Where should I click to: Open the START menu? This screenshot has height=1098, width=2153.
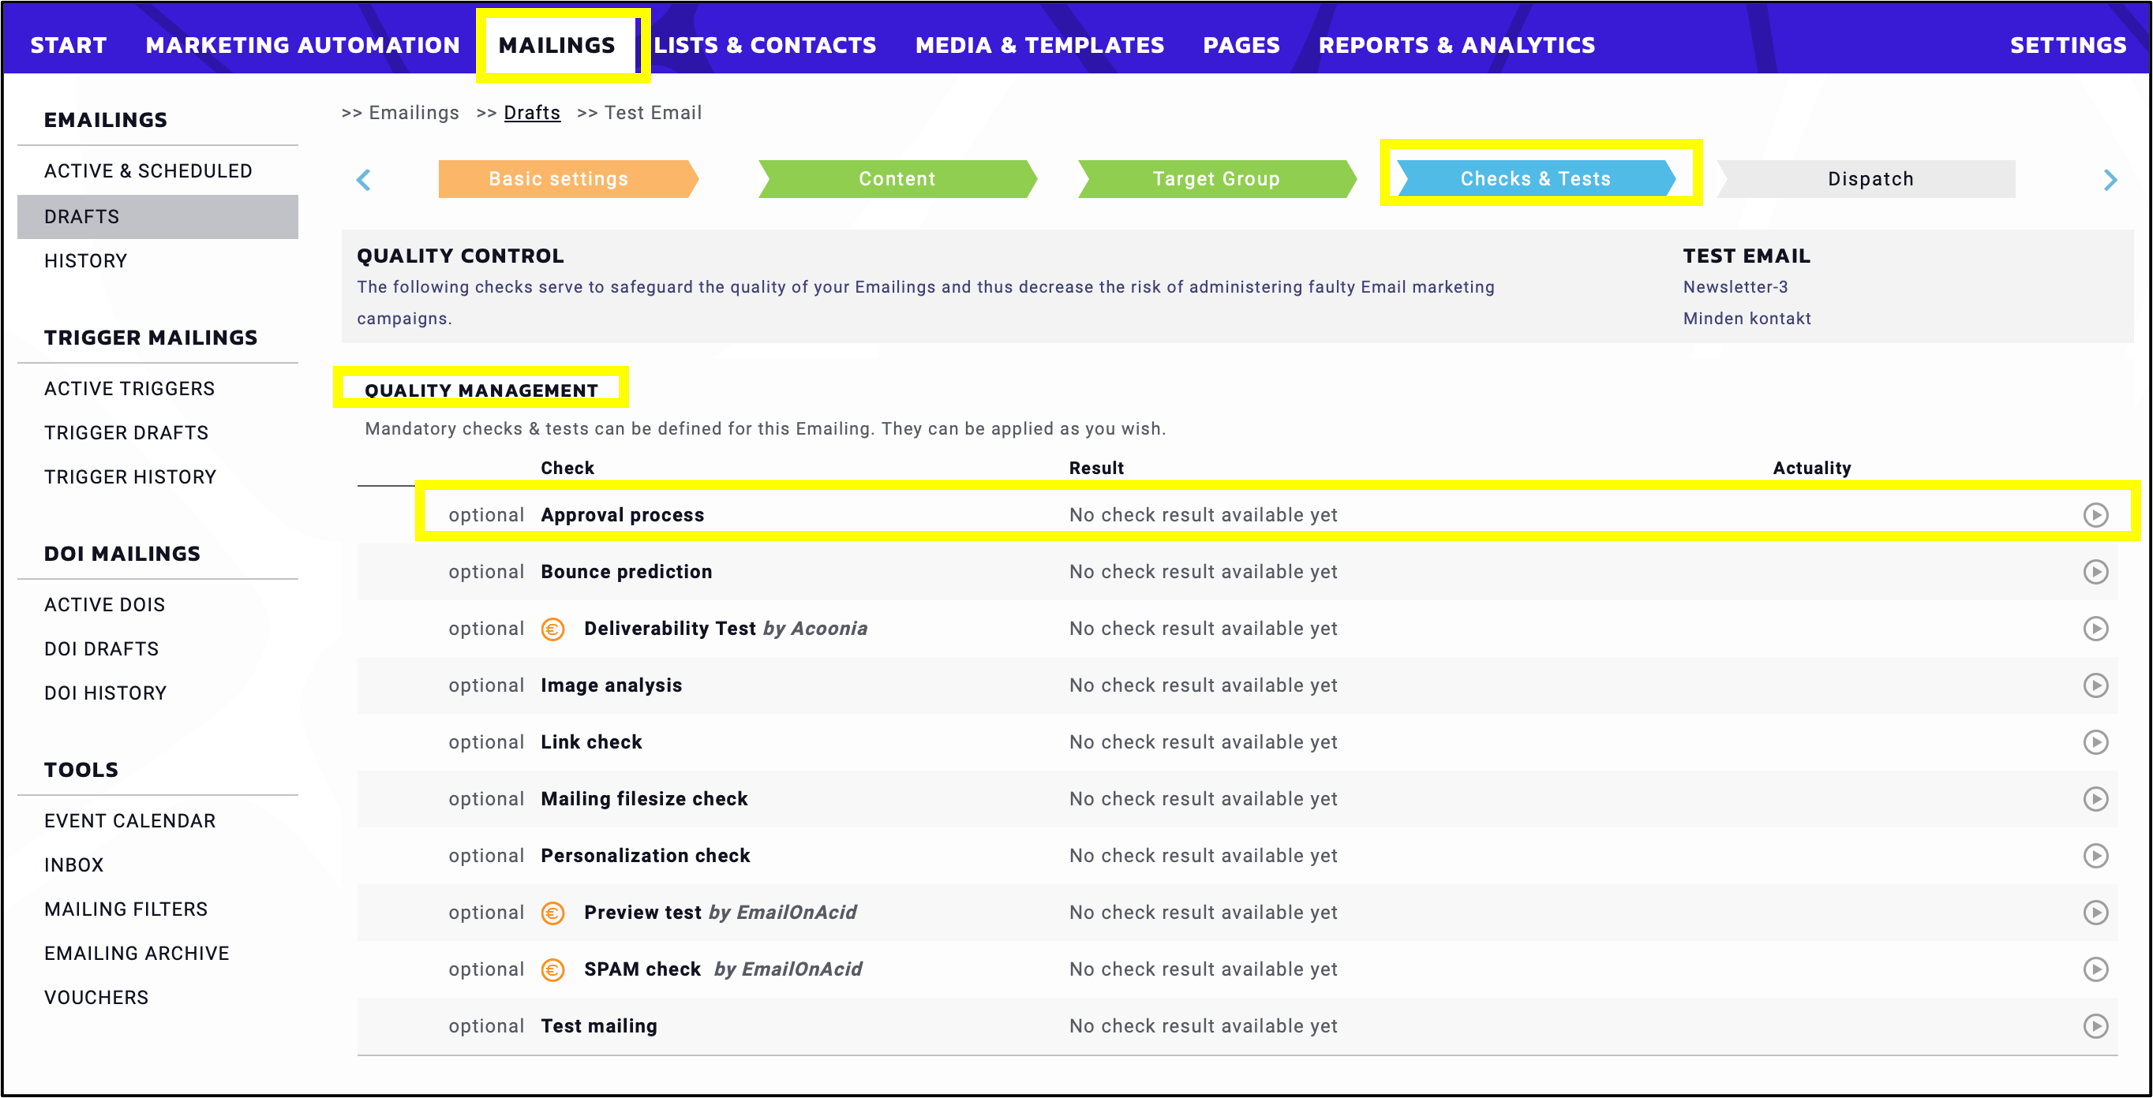[x=69, y=45]
